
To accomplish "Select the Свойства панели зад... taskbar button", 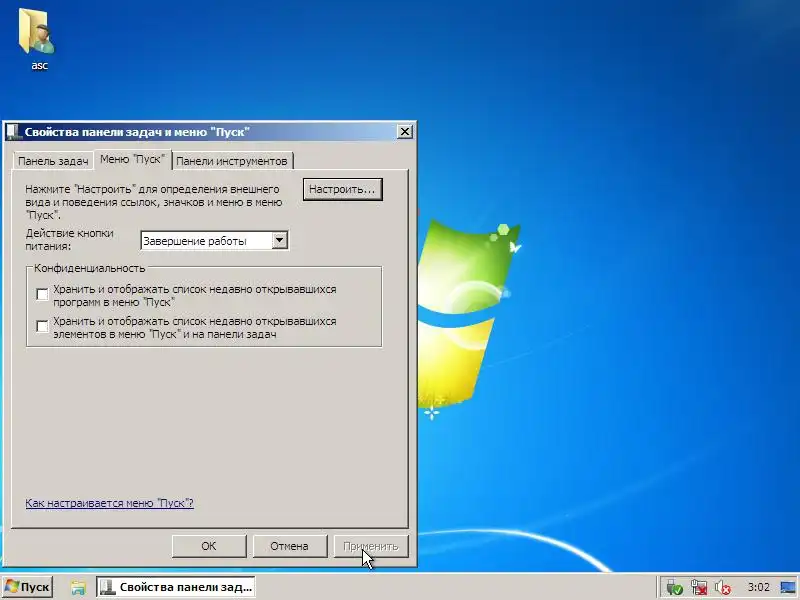I will 176,587.
